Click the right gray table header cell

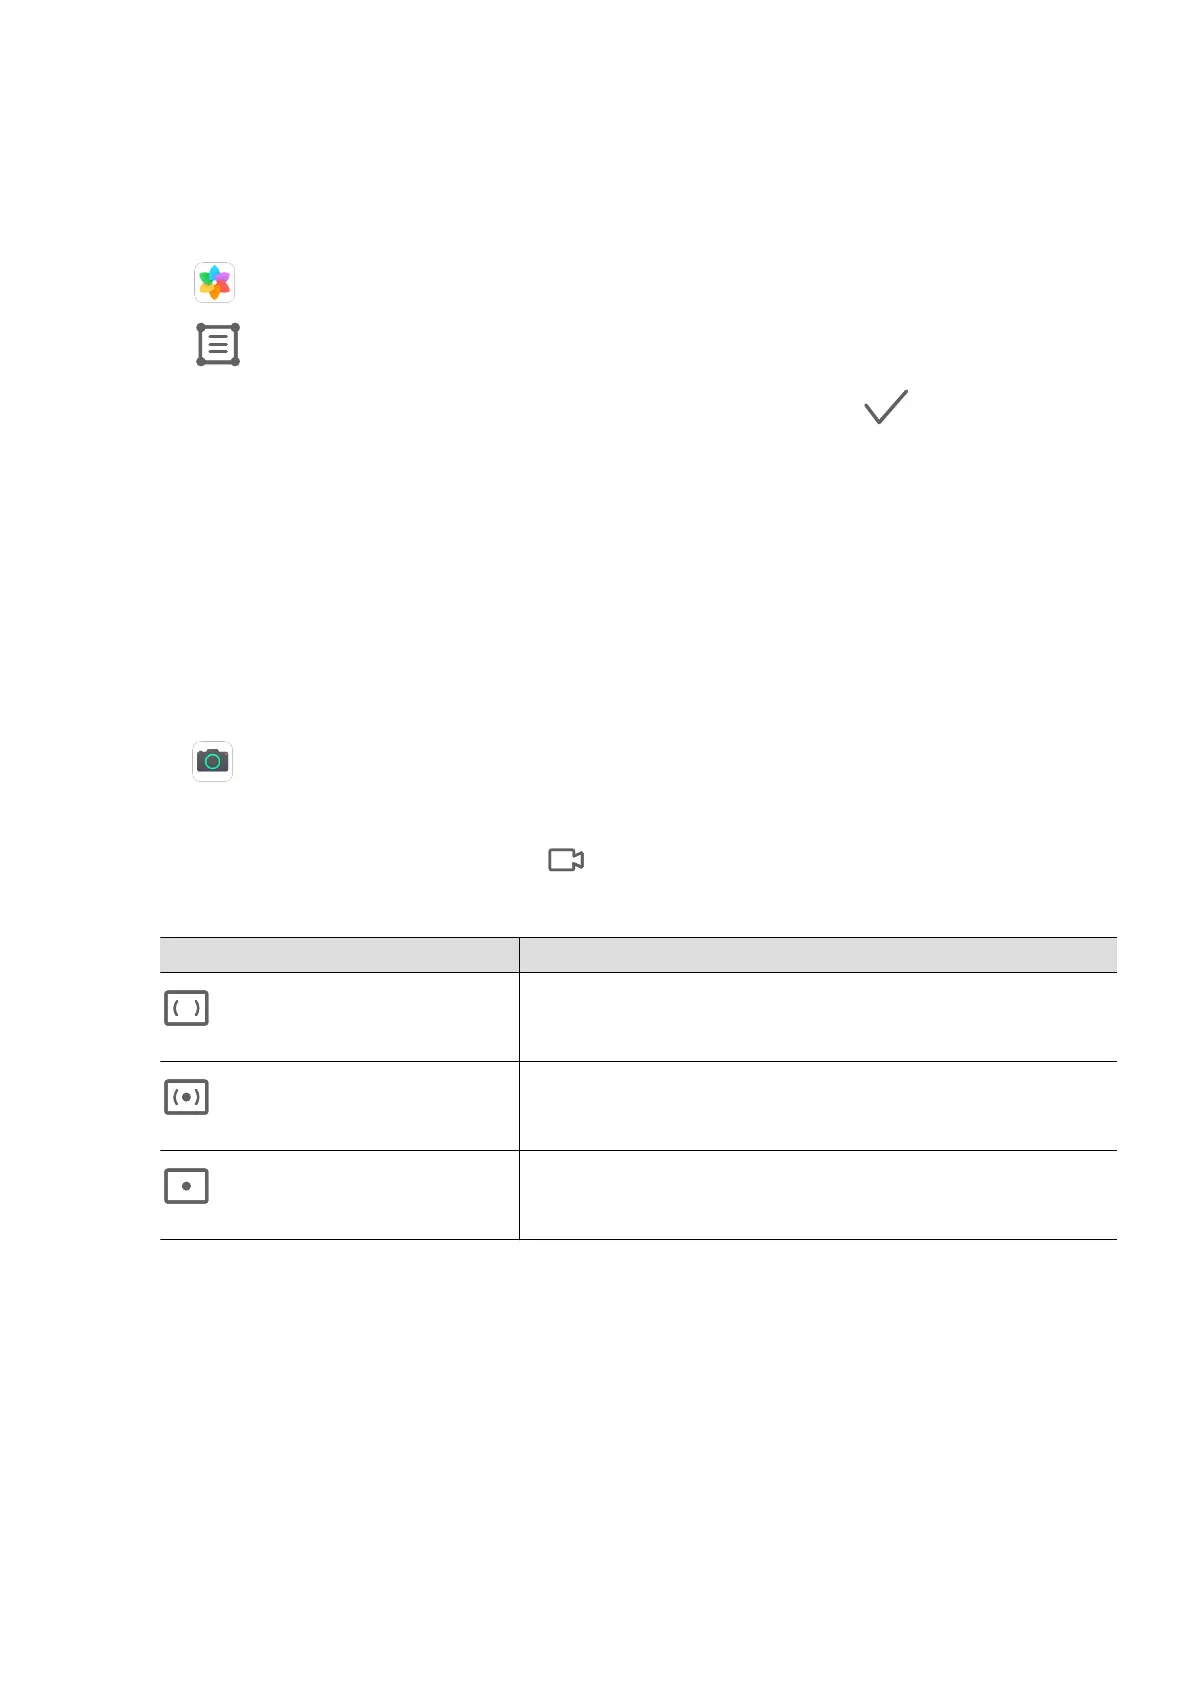tap(817, 955)
